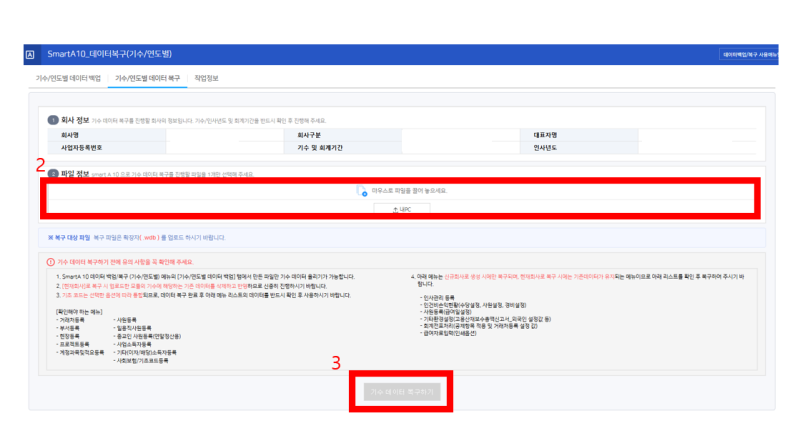The height and width of the screenshot is (441, 800).
Task: Click the 회사구분 label
Action: pos(309,135)
